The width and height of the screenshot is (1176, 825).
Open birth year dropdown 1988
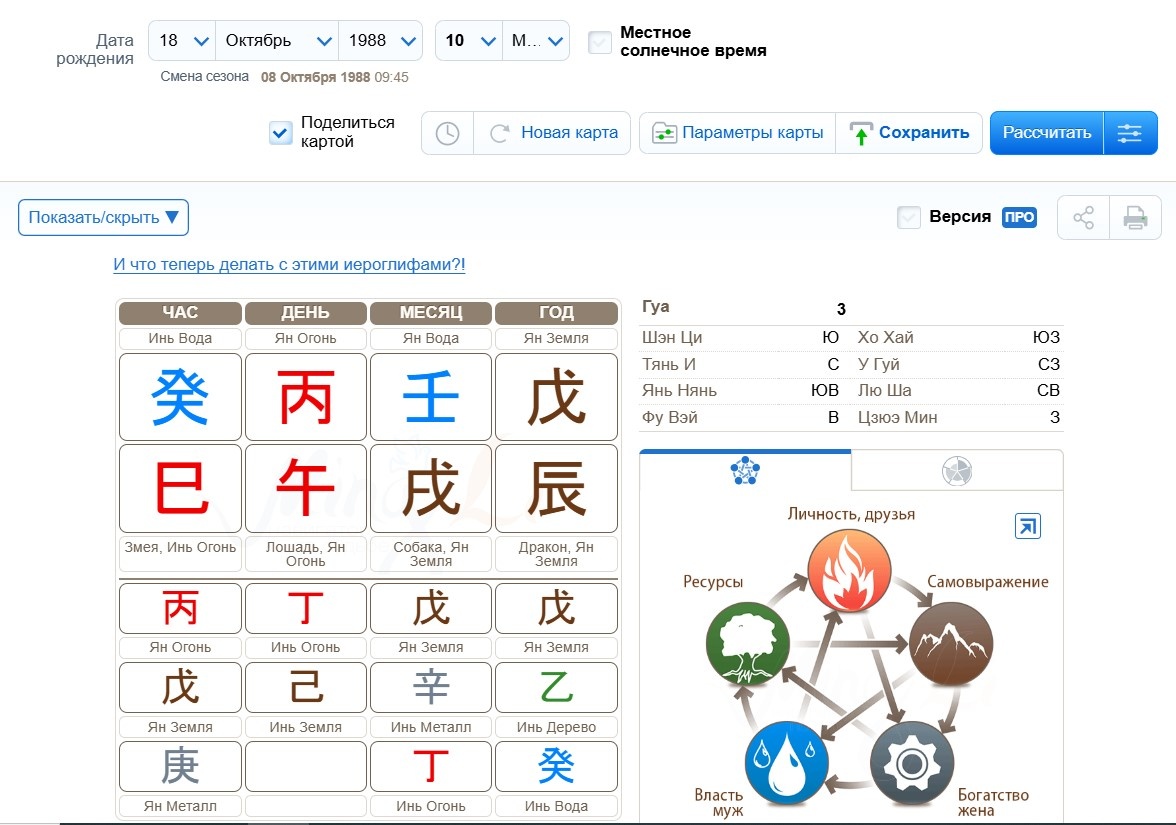pyautogui.click(x=381, y=40)
